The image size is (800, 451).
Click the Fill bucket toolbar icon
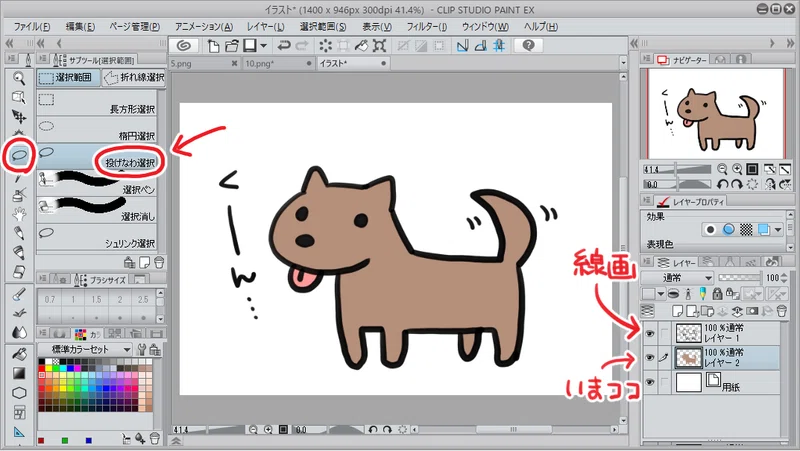pos(361,46)
